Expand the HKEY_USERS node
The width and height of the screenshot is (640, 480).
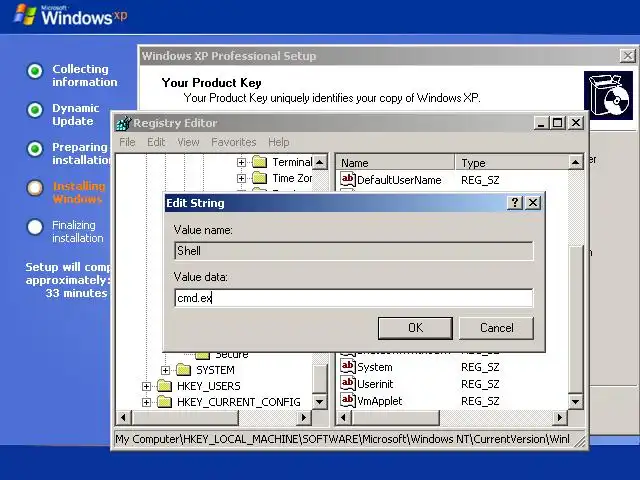click(x=146, y=386)
